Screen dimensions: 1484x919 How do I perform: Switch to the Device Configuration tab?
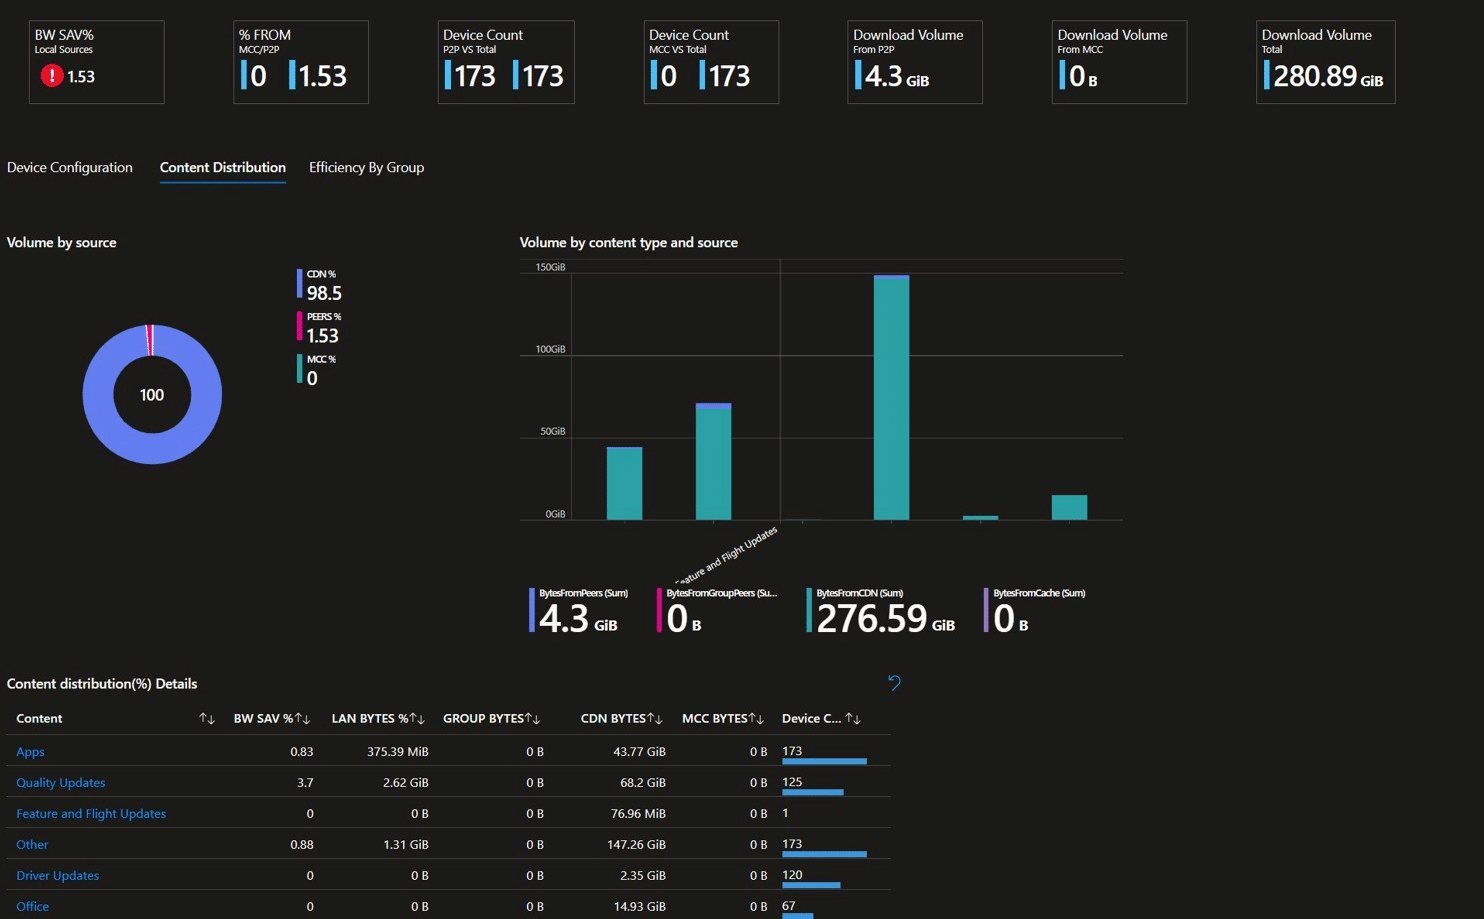pos(70,168)
